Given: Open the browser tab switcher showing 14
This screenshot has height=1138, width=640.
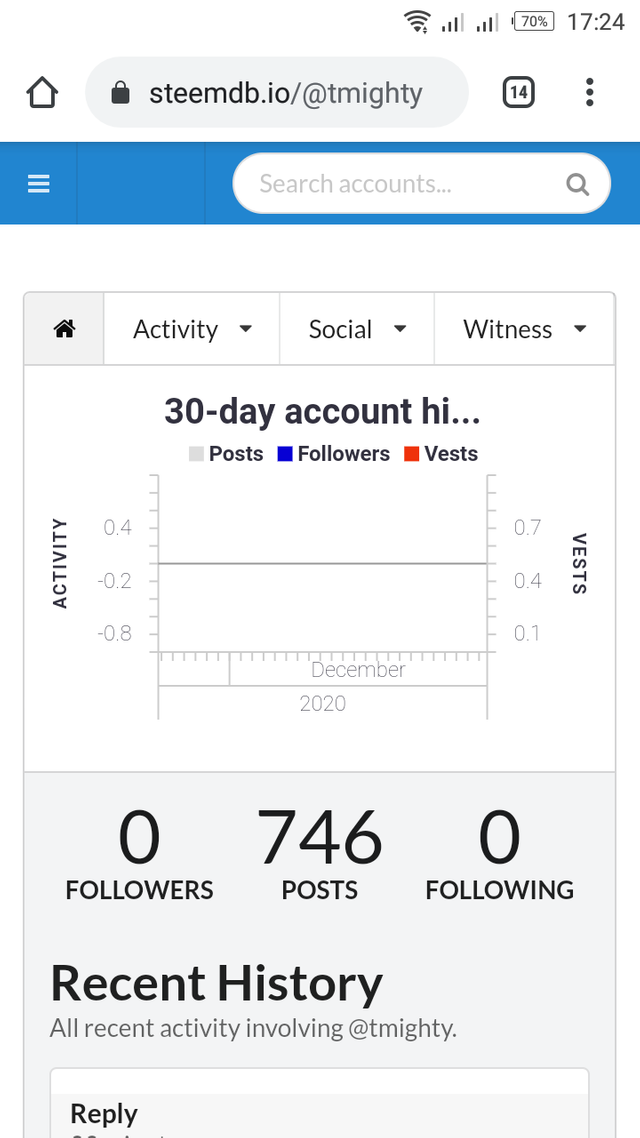Looking at the screenshot, I should click(518, 94).
